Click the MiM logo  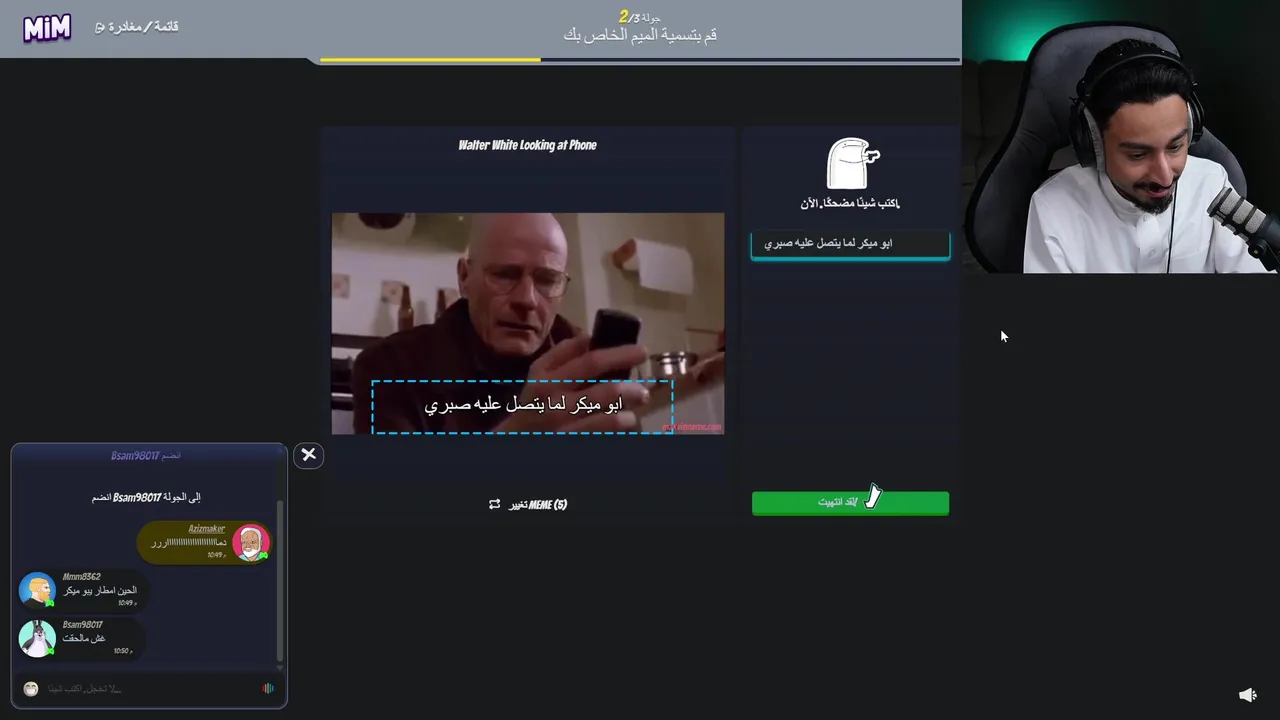(x=47, y=27)
